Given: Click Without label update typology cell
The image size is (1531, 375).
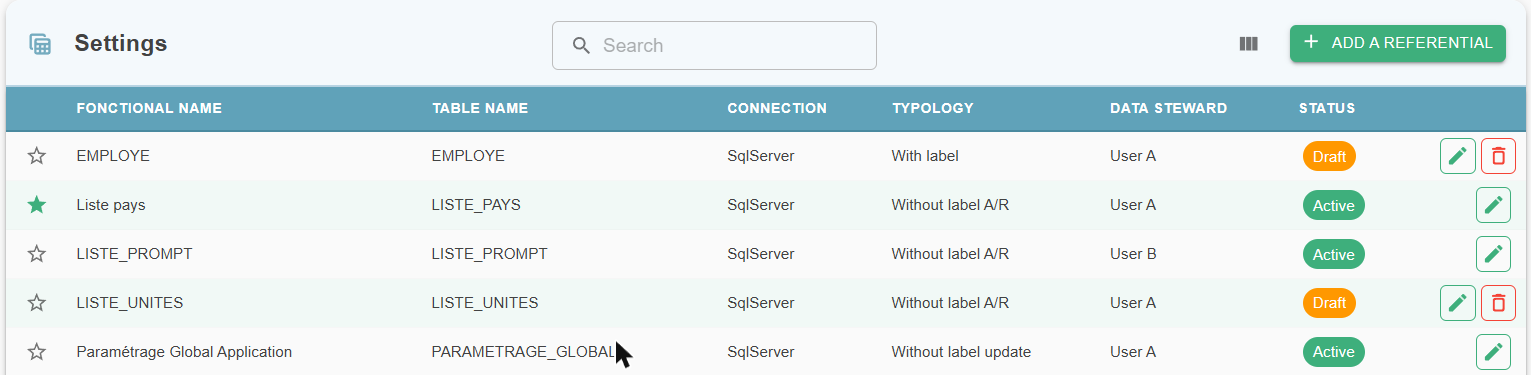Looking at the screenshot, I should tap(961, 352).
